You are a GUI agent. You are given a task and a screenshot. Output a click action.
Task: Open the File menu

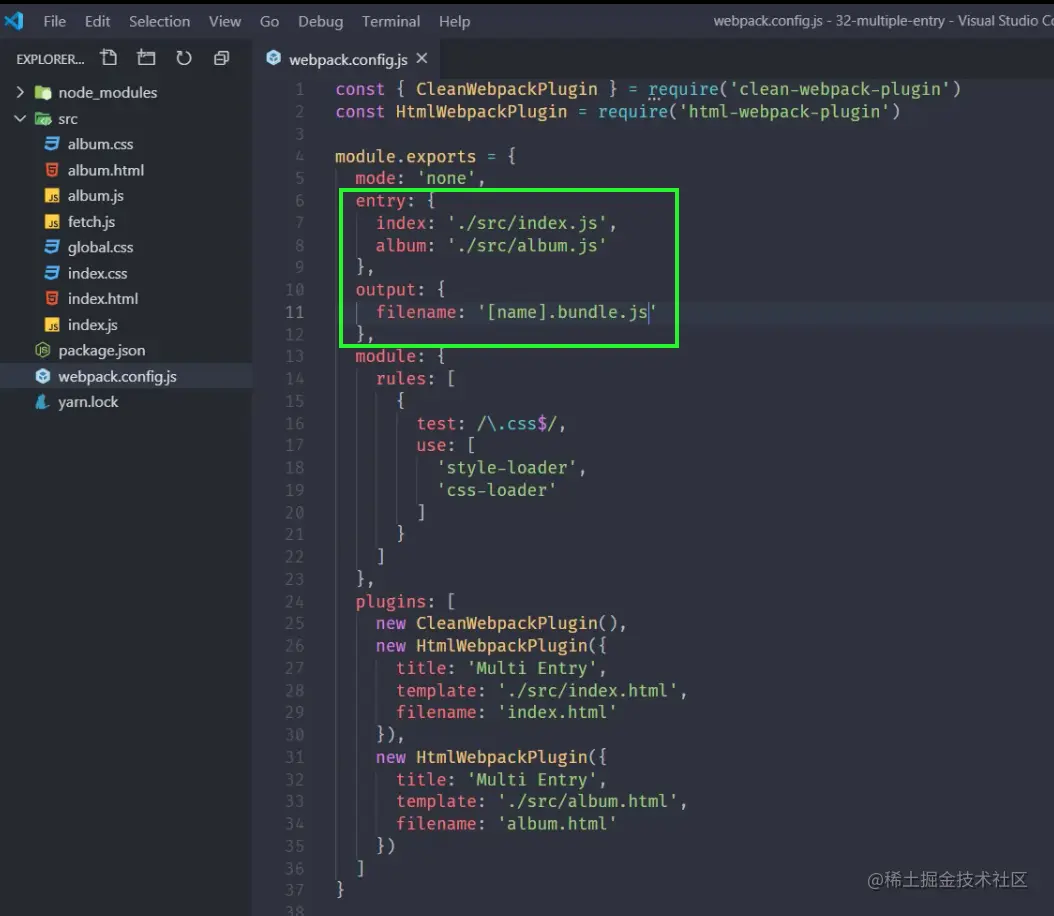tap(54, 22)
